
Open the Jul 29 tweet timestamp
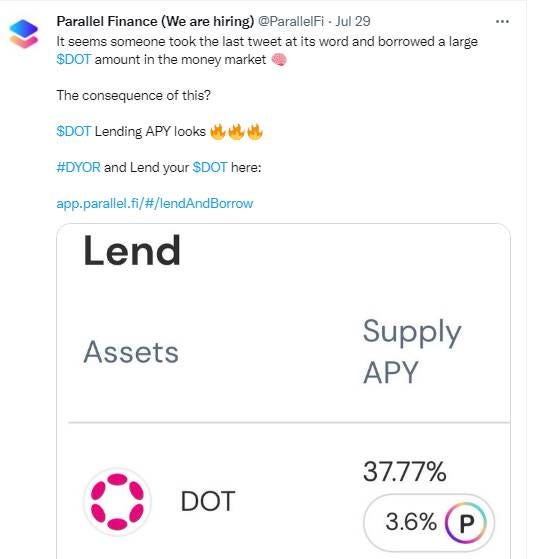(353, 21)
